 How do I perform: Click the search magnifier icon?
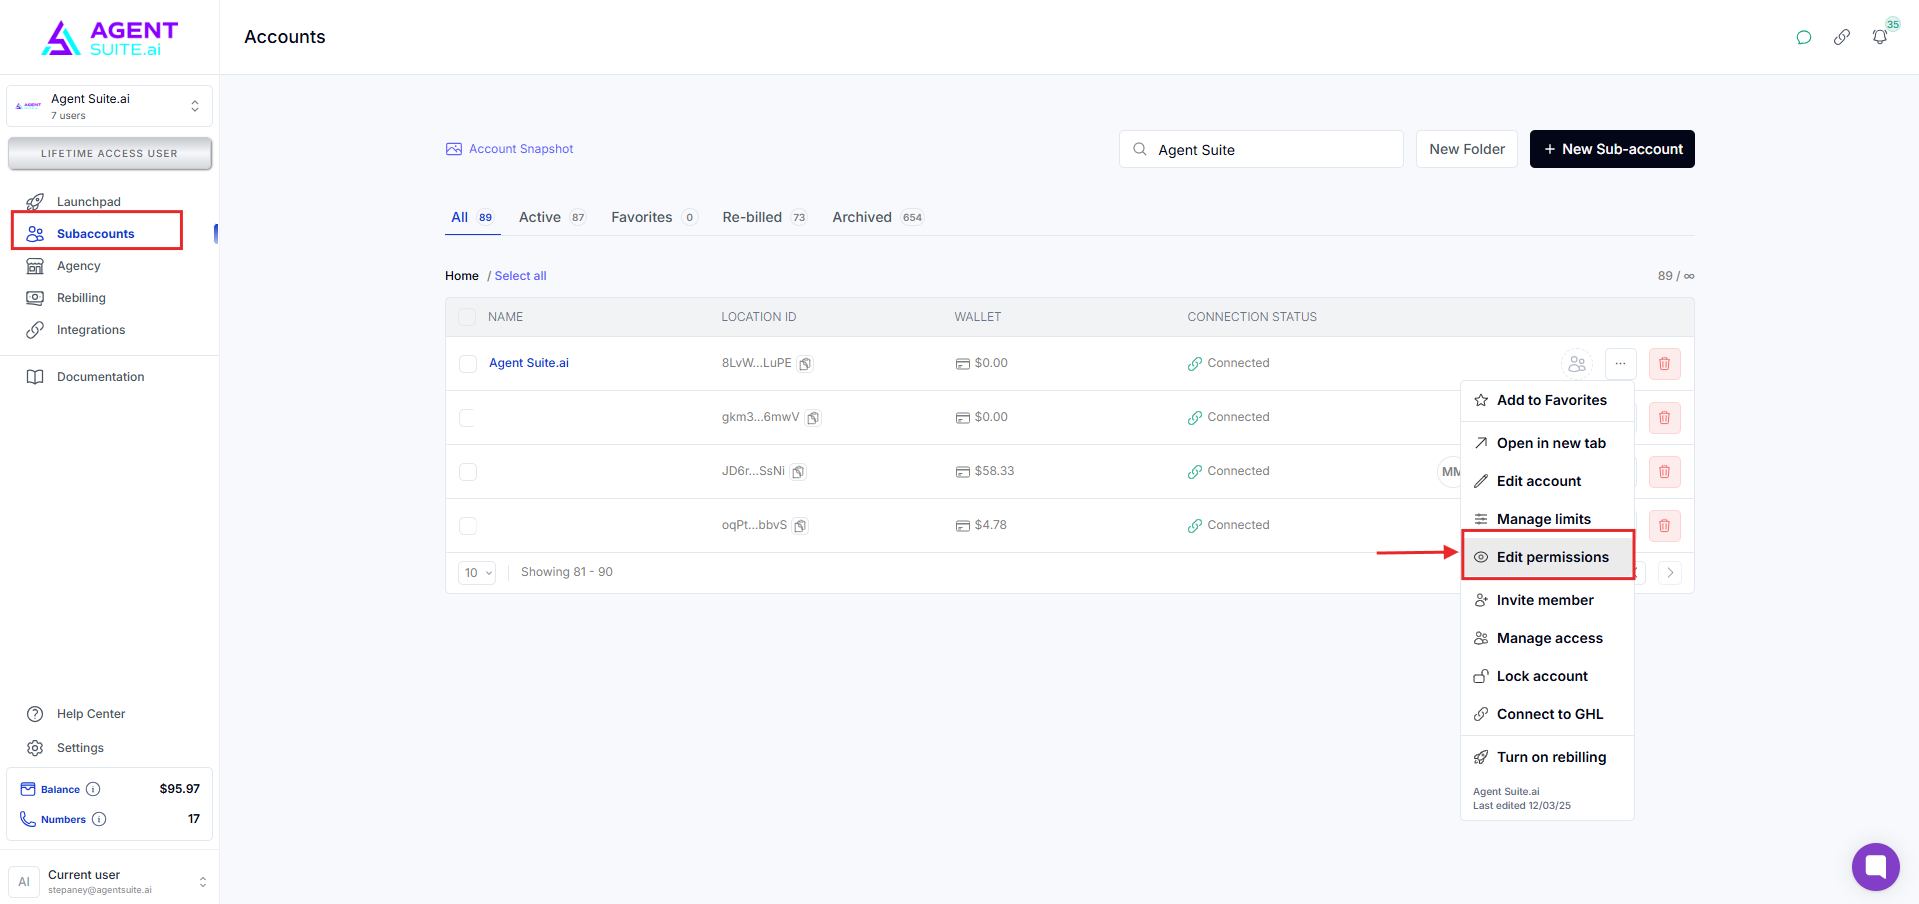coord(1140,150)
